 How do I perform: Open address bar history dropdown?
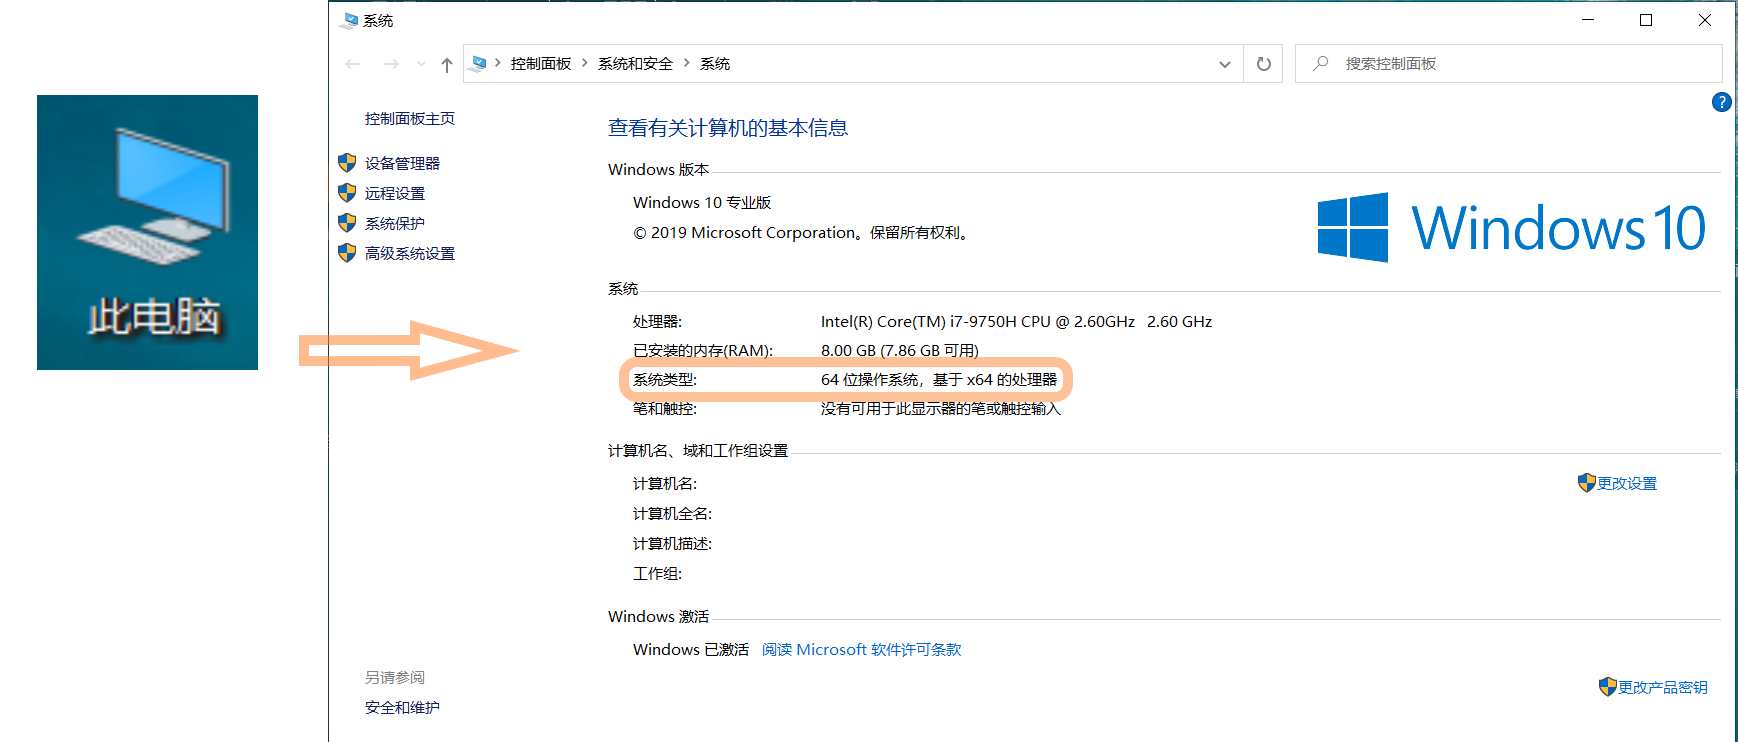pos(1225,64)
